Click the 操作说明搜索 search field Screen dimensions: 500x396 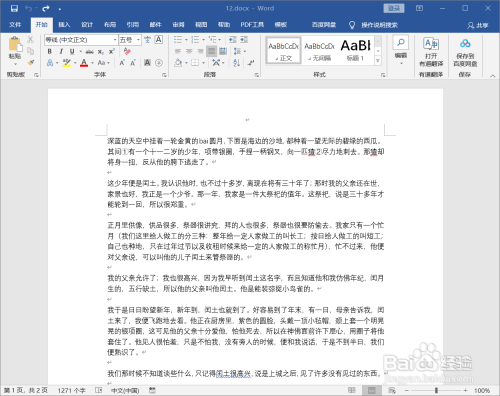379,25
